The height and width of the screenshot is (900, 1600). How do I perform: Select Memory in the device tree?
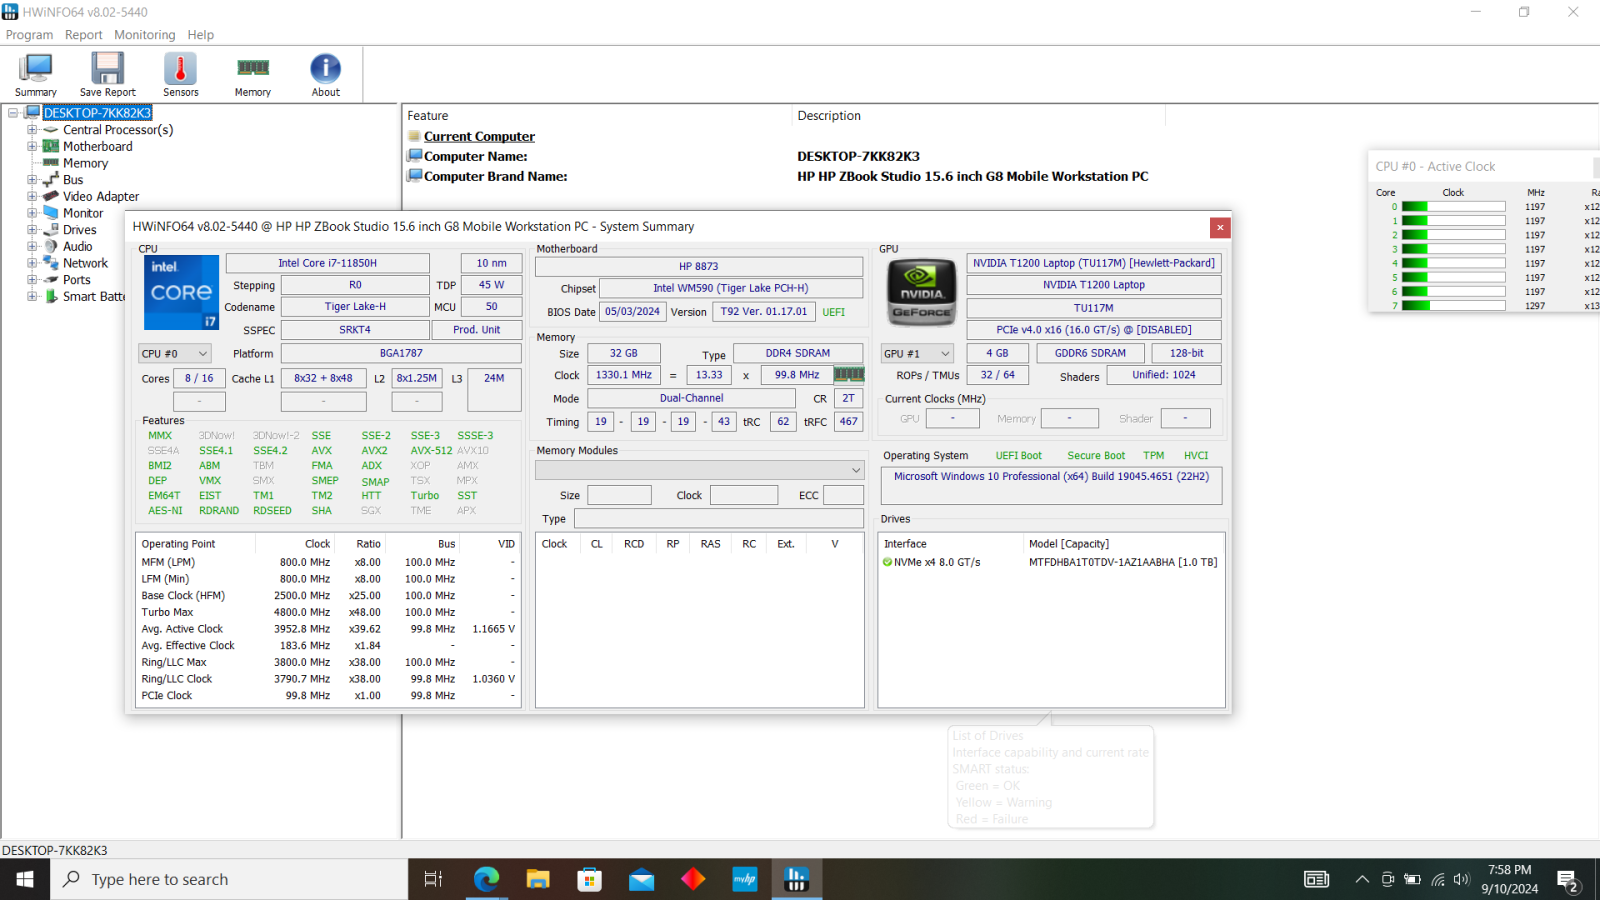[86, 163]
